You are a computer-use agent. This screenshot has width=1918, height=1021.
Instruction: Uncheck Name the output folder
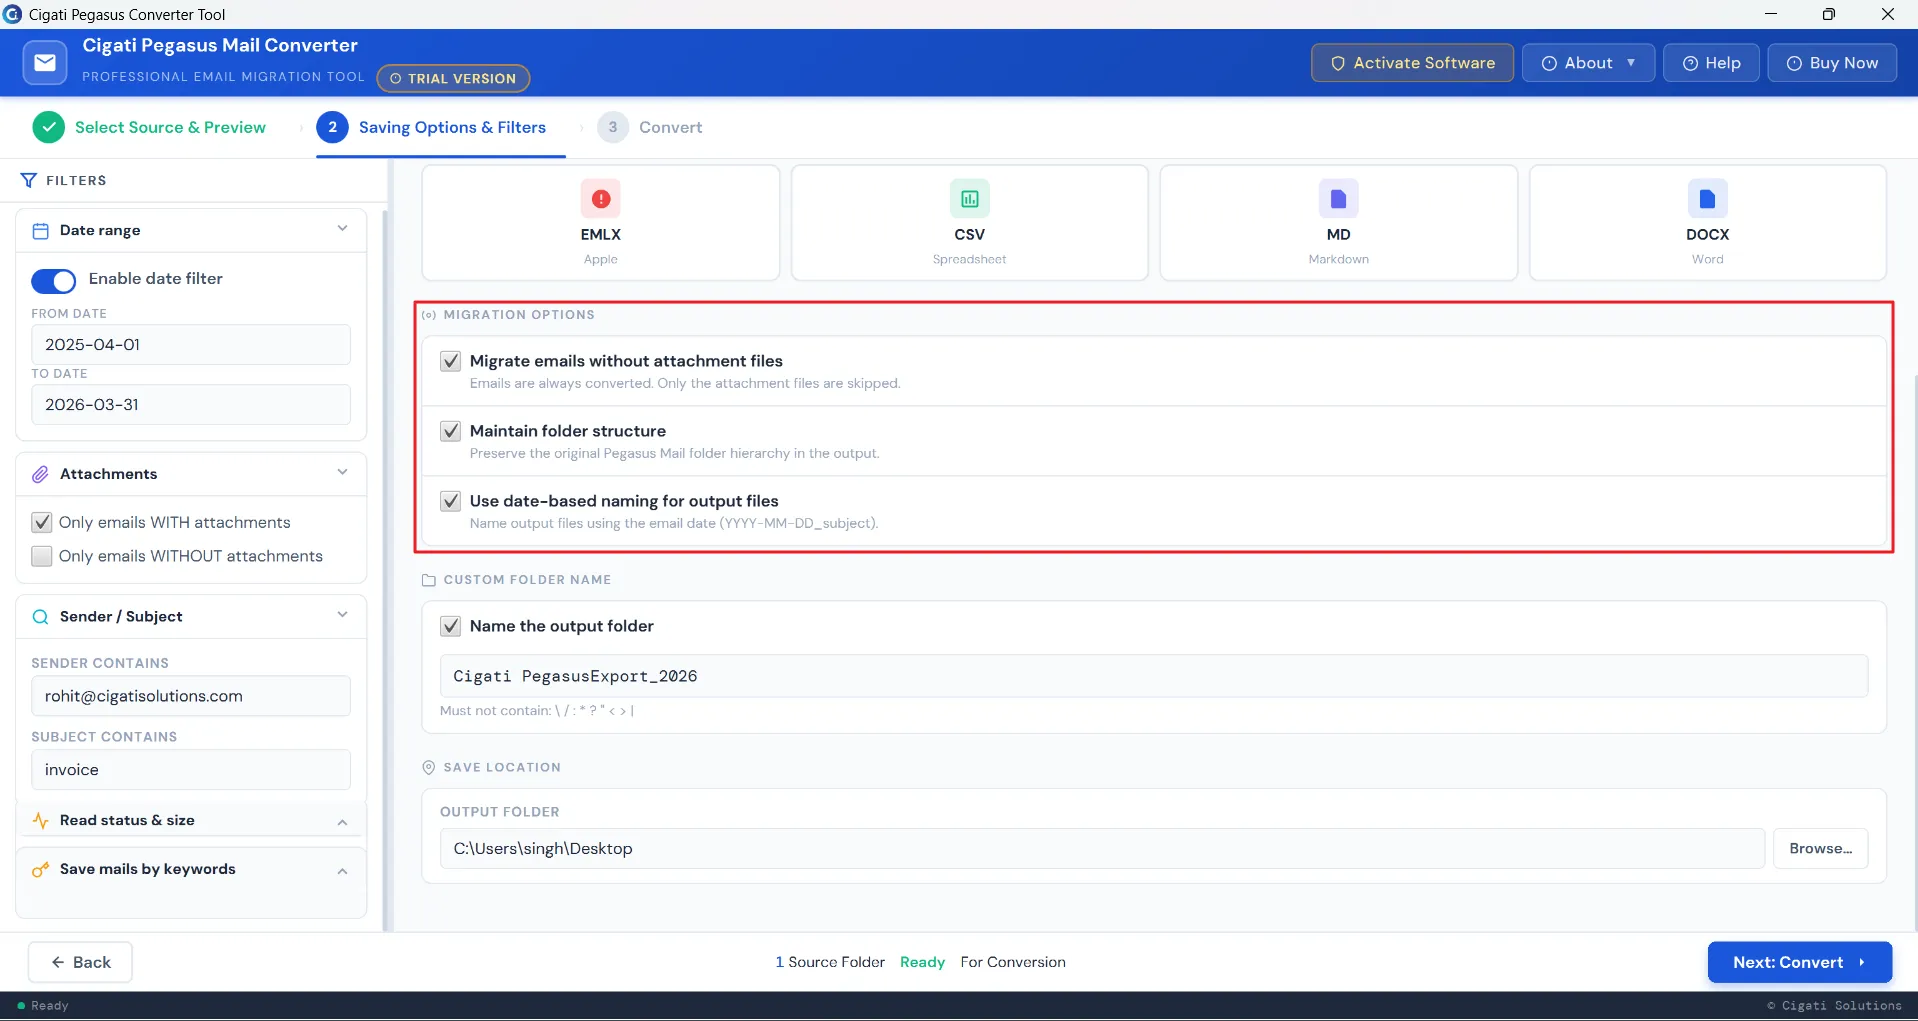tap(451, 626)
